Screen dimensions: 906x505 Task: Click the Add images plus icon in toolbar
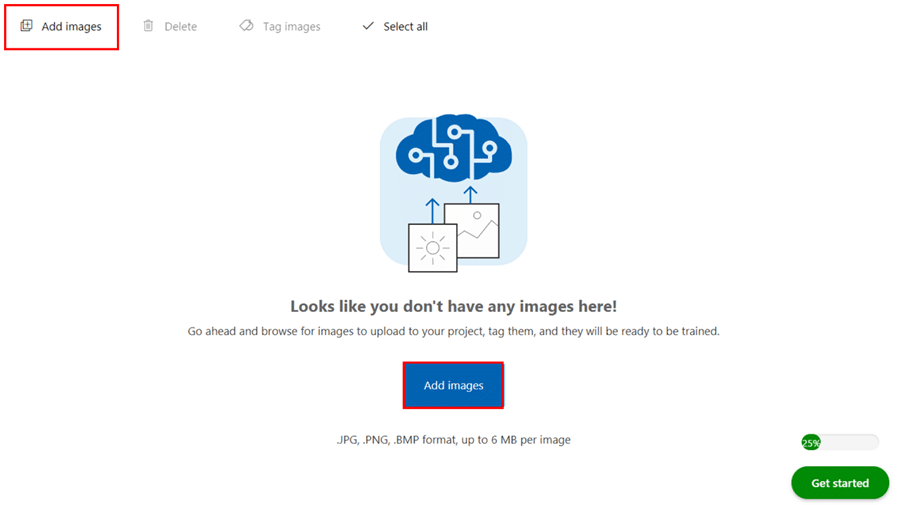coord(26,26)
